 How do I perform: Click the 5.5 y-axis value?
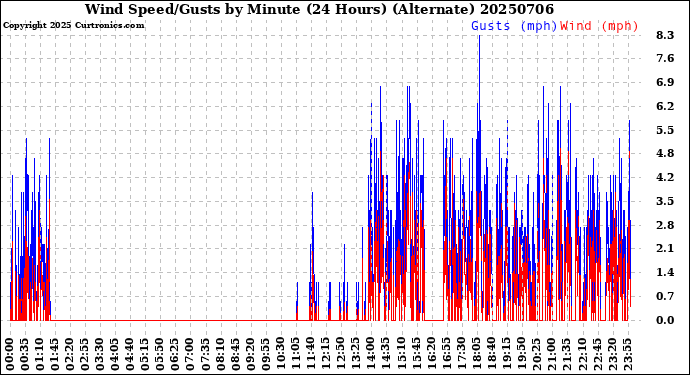(665, 130)
